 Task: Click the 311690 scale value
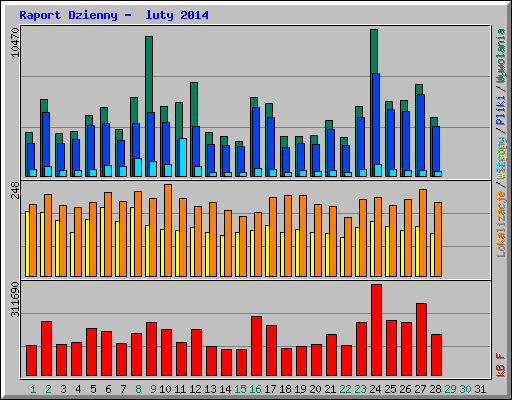coord(15,299)
